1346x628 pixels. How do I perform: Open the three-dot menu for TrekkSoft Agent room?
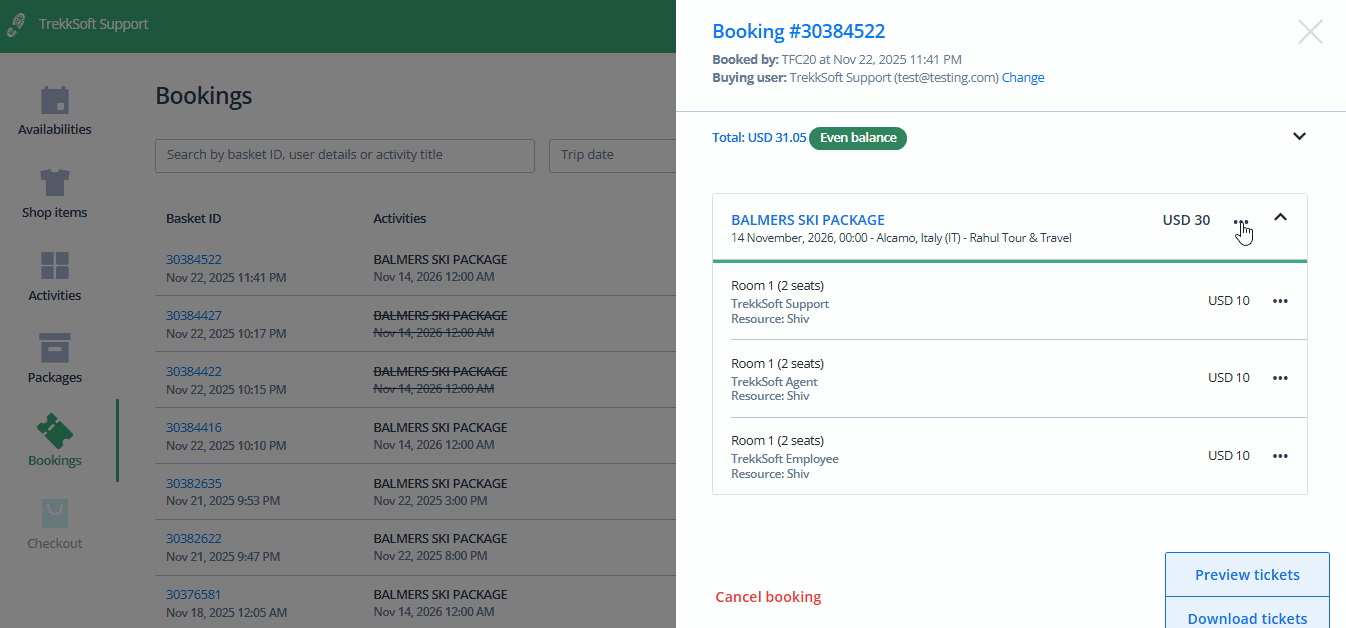pyautogui.click(x=1281, y=377)
